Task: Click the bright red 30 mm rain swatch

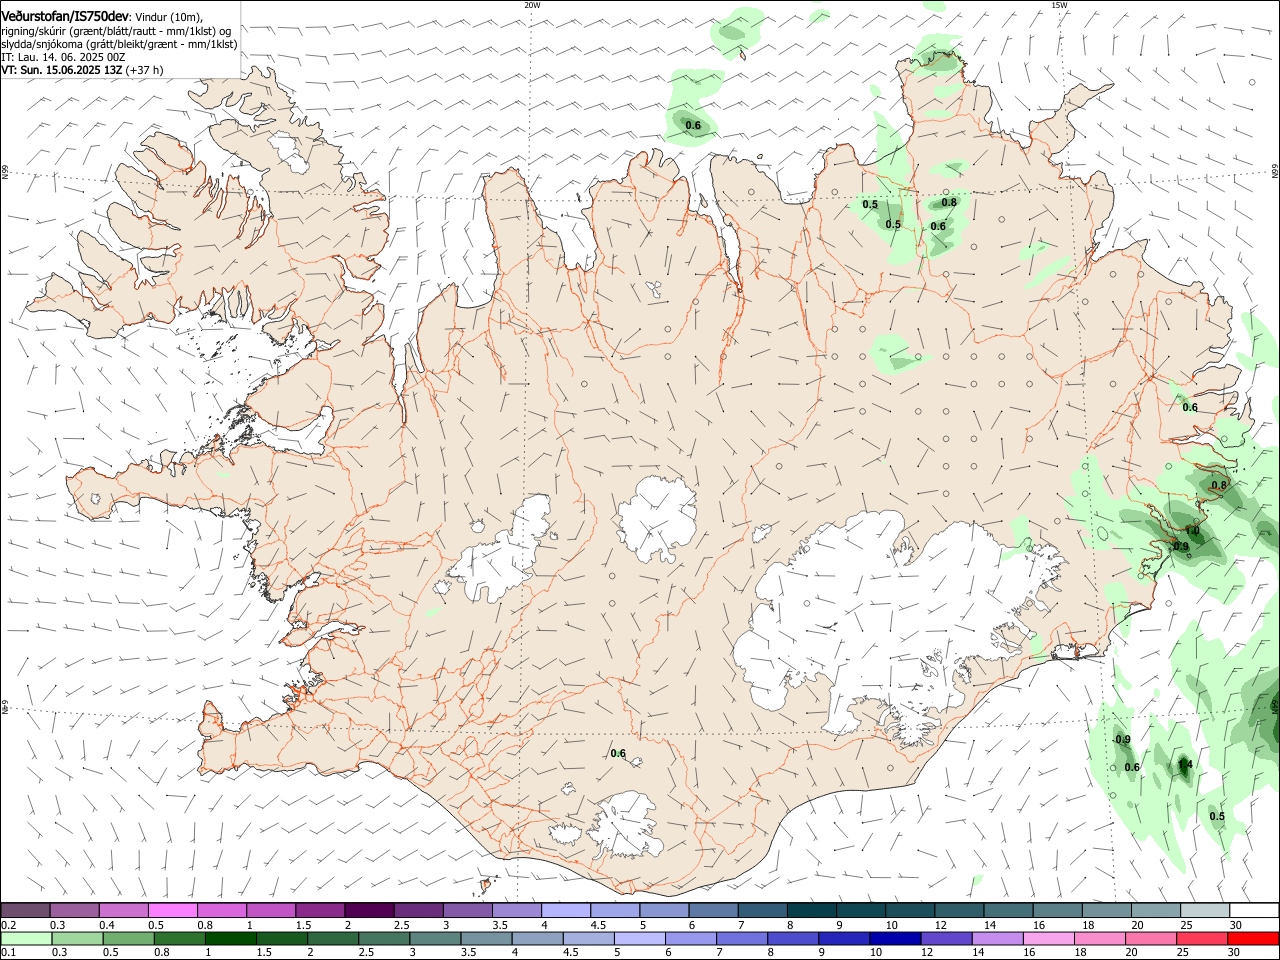Action: tap(1253, 938)
